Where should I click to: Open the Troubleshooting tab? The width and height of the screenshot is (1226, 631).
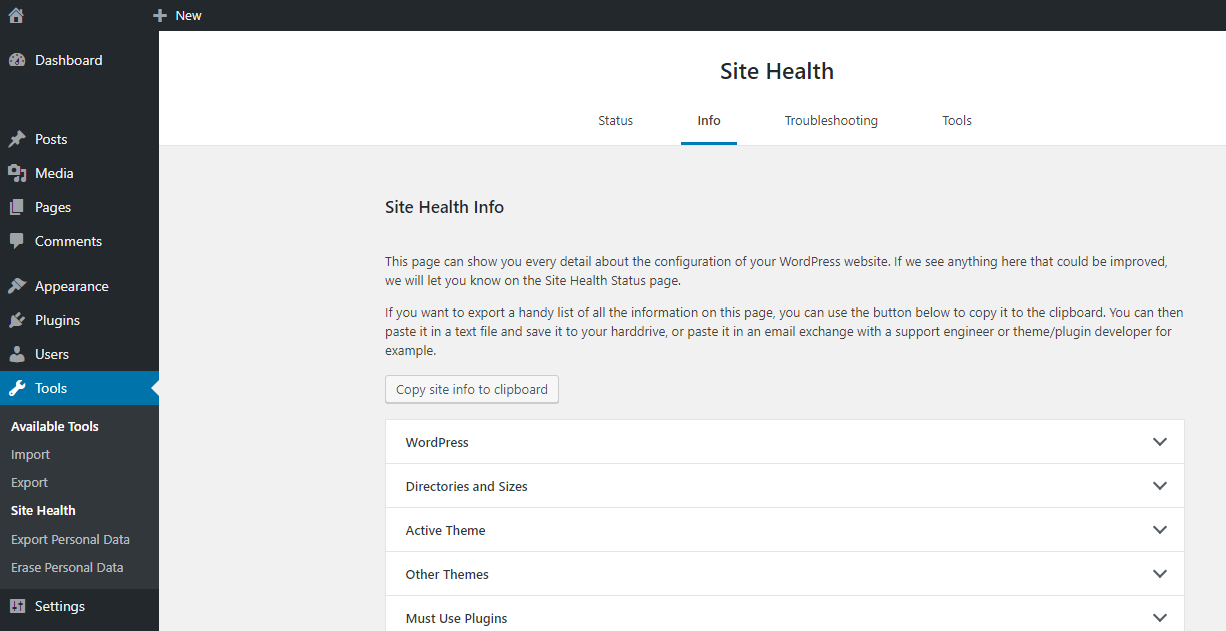point(831,120)
